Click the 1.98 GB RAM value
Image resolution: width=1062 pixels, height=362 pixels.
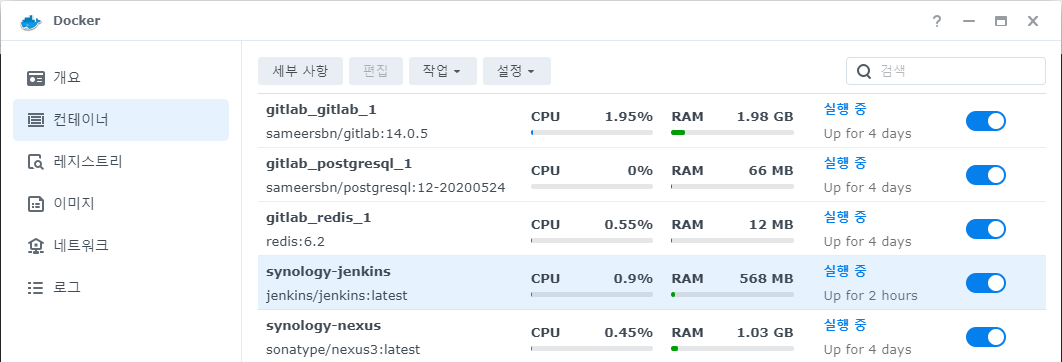[765, 117]
